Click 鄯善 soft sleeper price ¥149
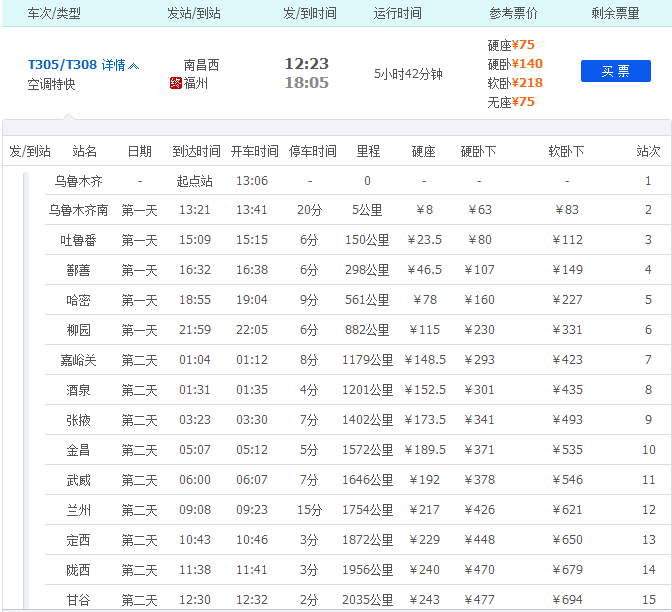The image size is (672, 612). pyautogui.click(x=567, y=270)
